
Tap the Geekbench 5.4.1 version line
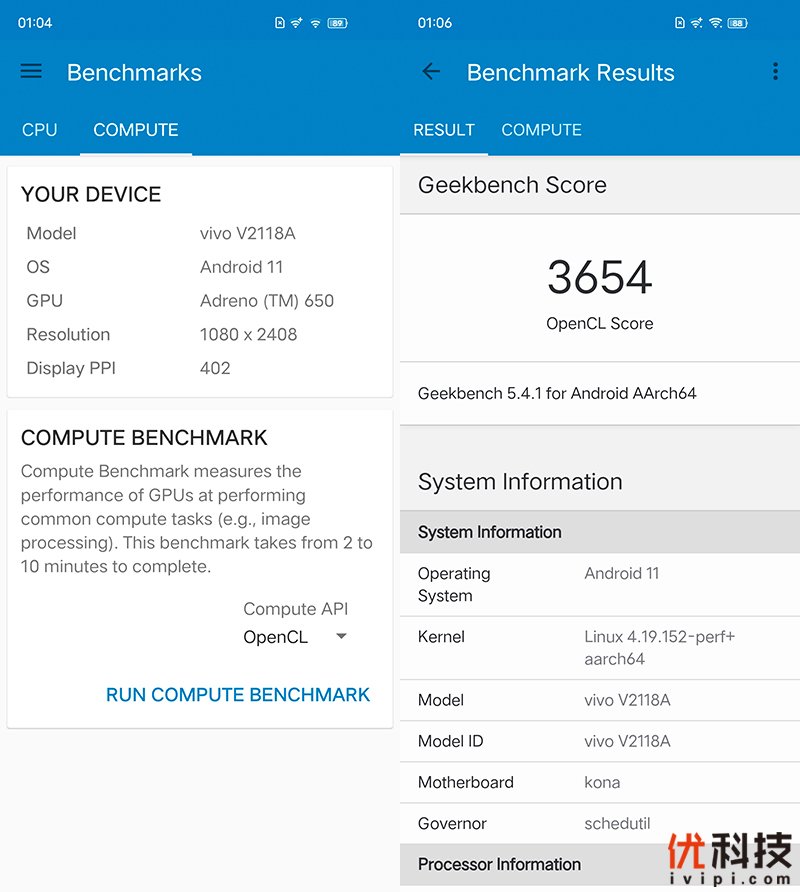557,393
